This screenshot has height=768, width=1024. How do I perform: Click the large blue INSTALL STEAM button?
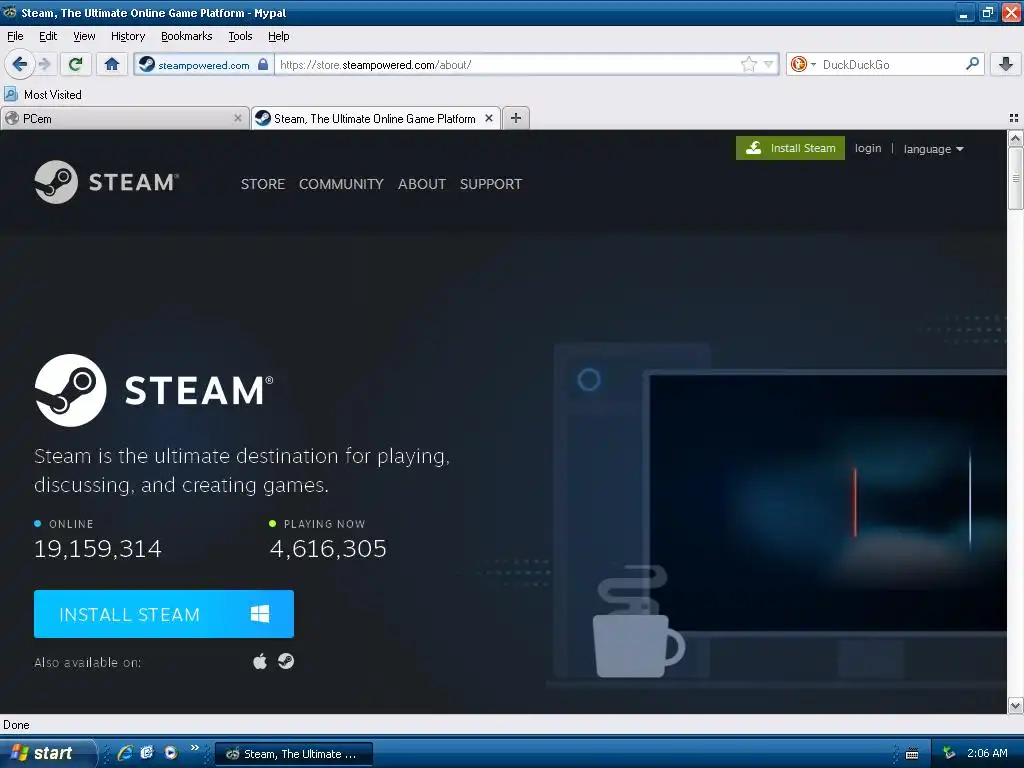[164, 614]
